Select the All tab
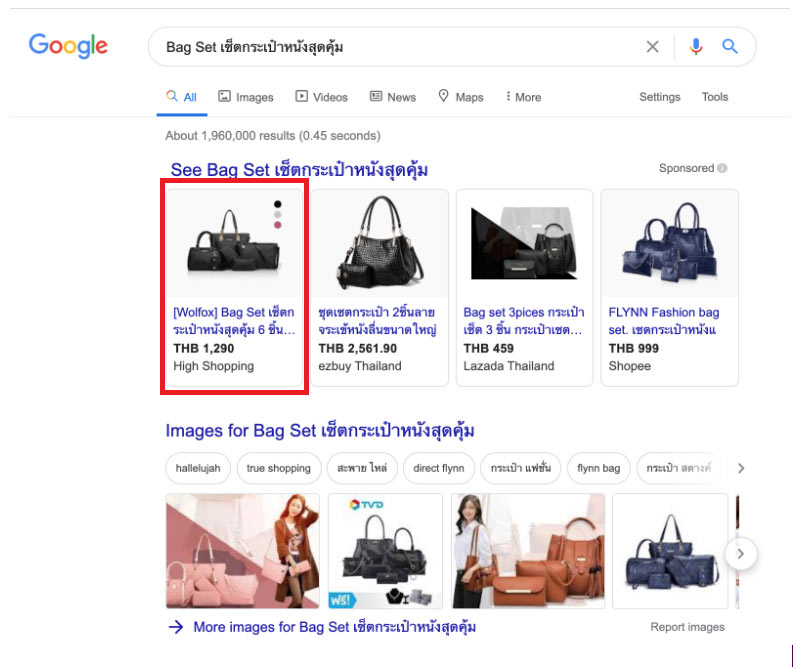Image resolution: width=793 pixels, height=671 pixels. (182, 97)
